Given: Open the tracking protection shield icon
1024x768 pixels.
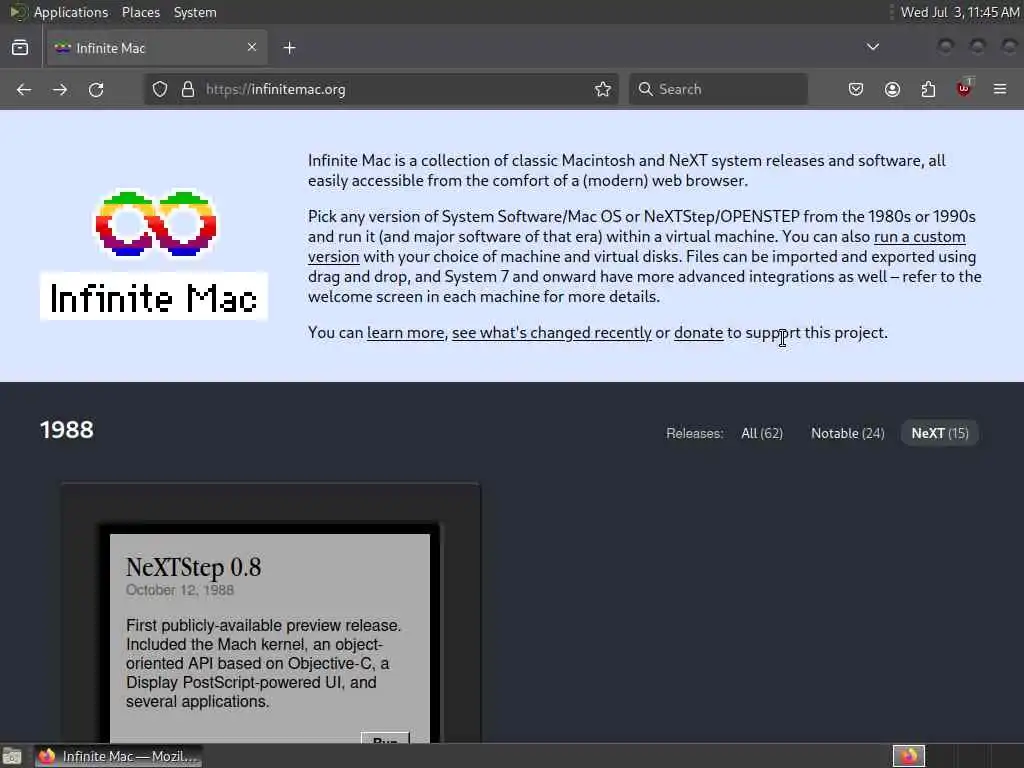Looking at the screenshot, I should point(160,89).
